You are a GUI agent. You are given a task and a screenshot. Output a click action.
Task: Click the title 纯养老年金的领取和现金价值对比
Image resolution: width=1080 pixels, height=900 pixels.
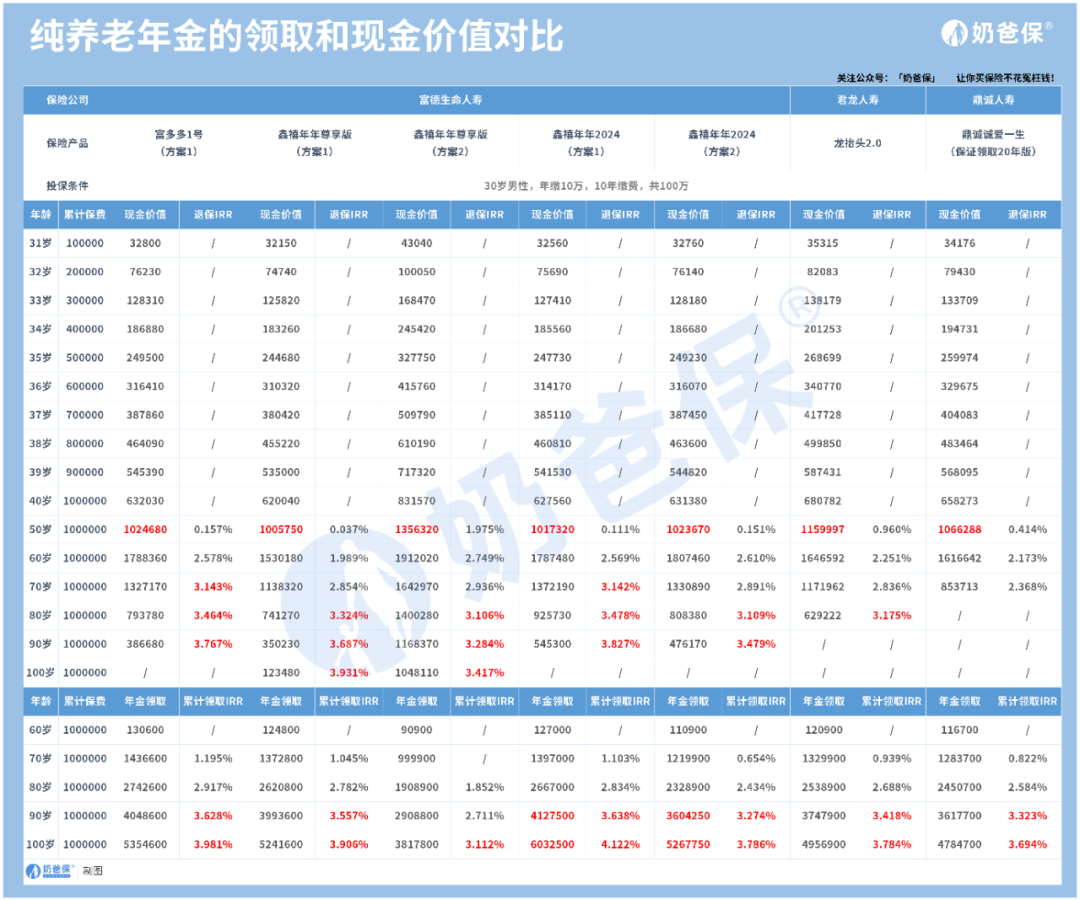click(297, 36)
